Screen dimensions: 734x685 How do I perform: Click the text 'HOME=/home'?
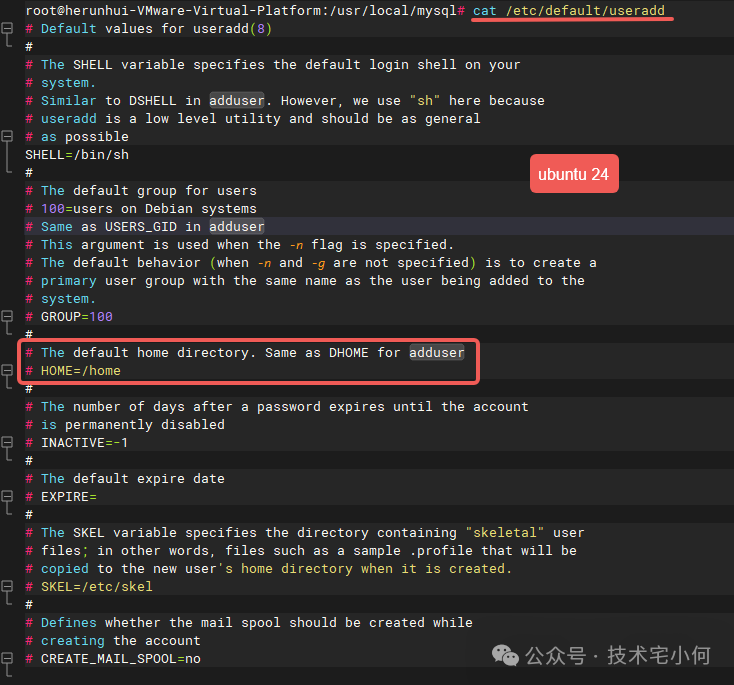pyautogui.click(x=81, y=370)
